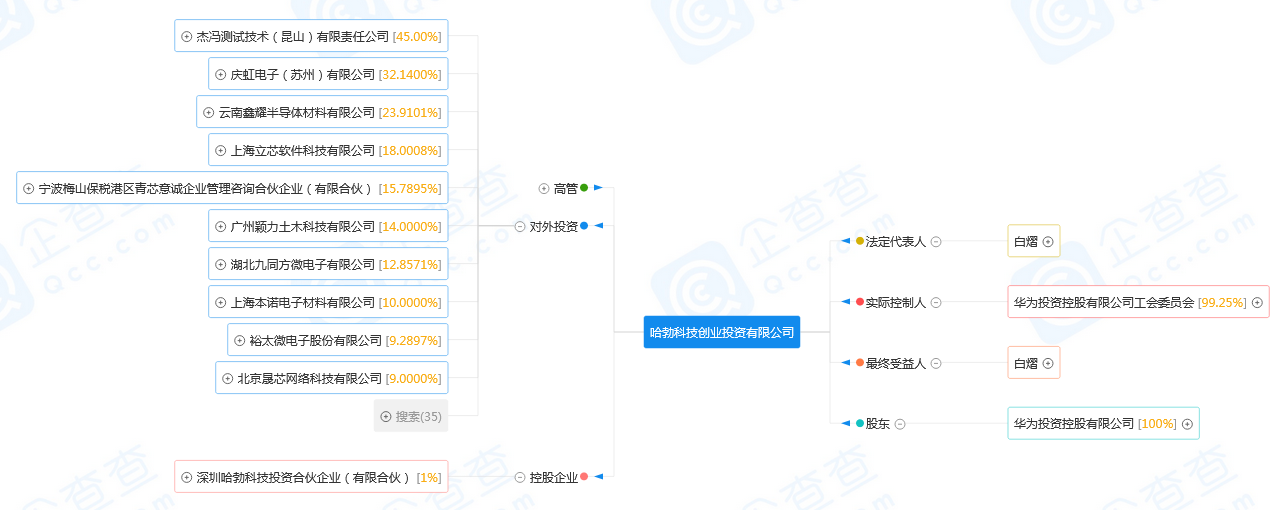Collapse the 股东 branch minus icon

(x=900, y=424)
